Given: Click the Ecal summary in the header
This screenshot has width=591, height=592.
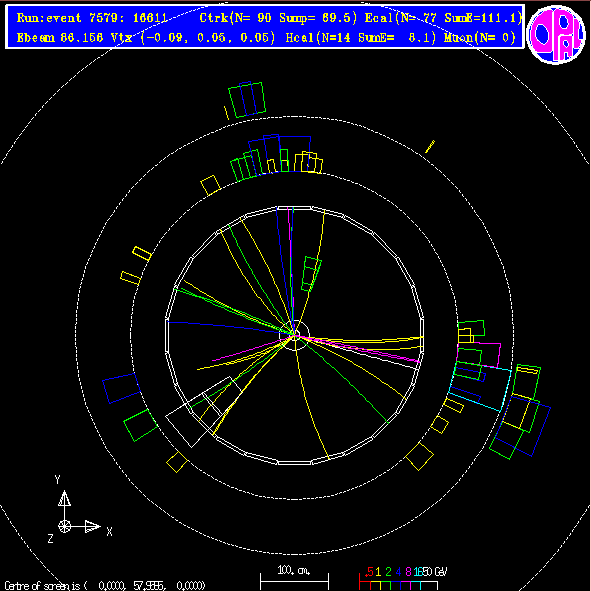Looking at the screenshot, I should pos(443,18).
